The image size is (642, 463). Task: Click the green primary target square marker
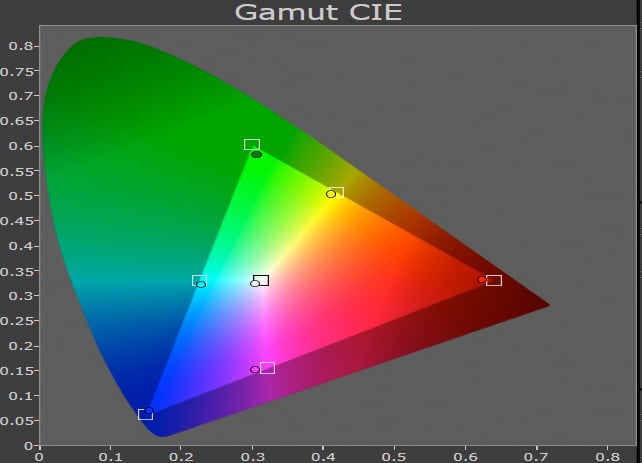(x=252, y=145)
